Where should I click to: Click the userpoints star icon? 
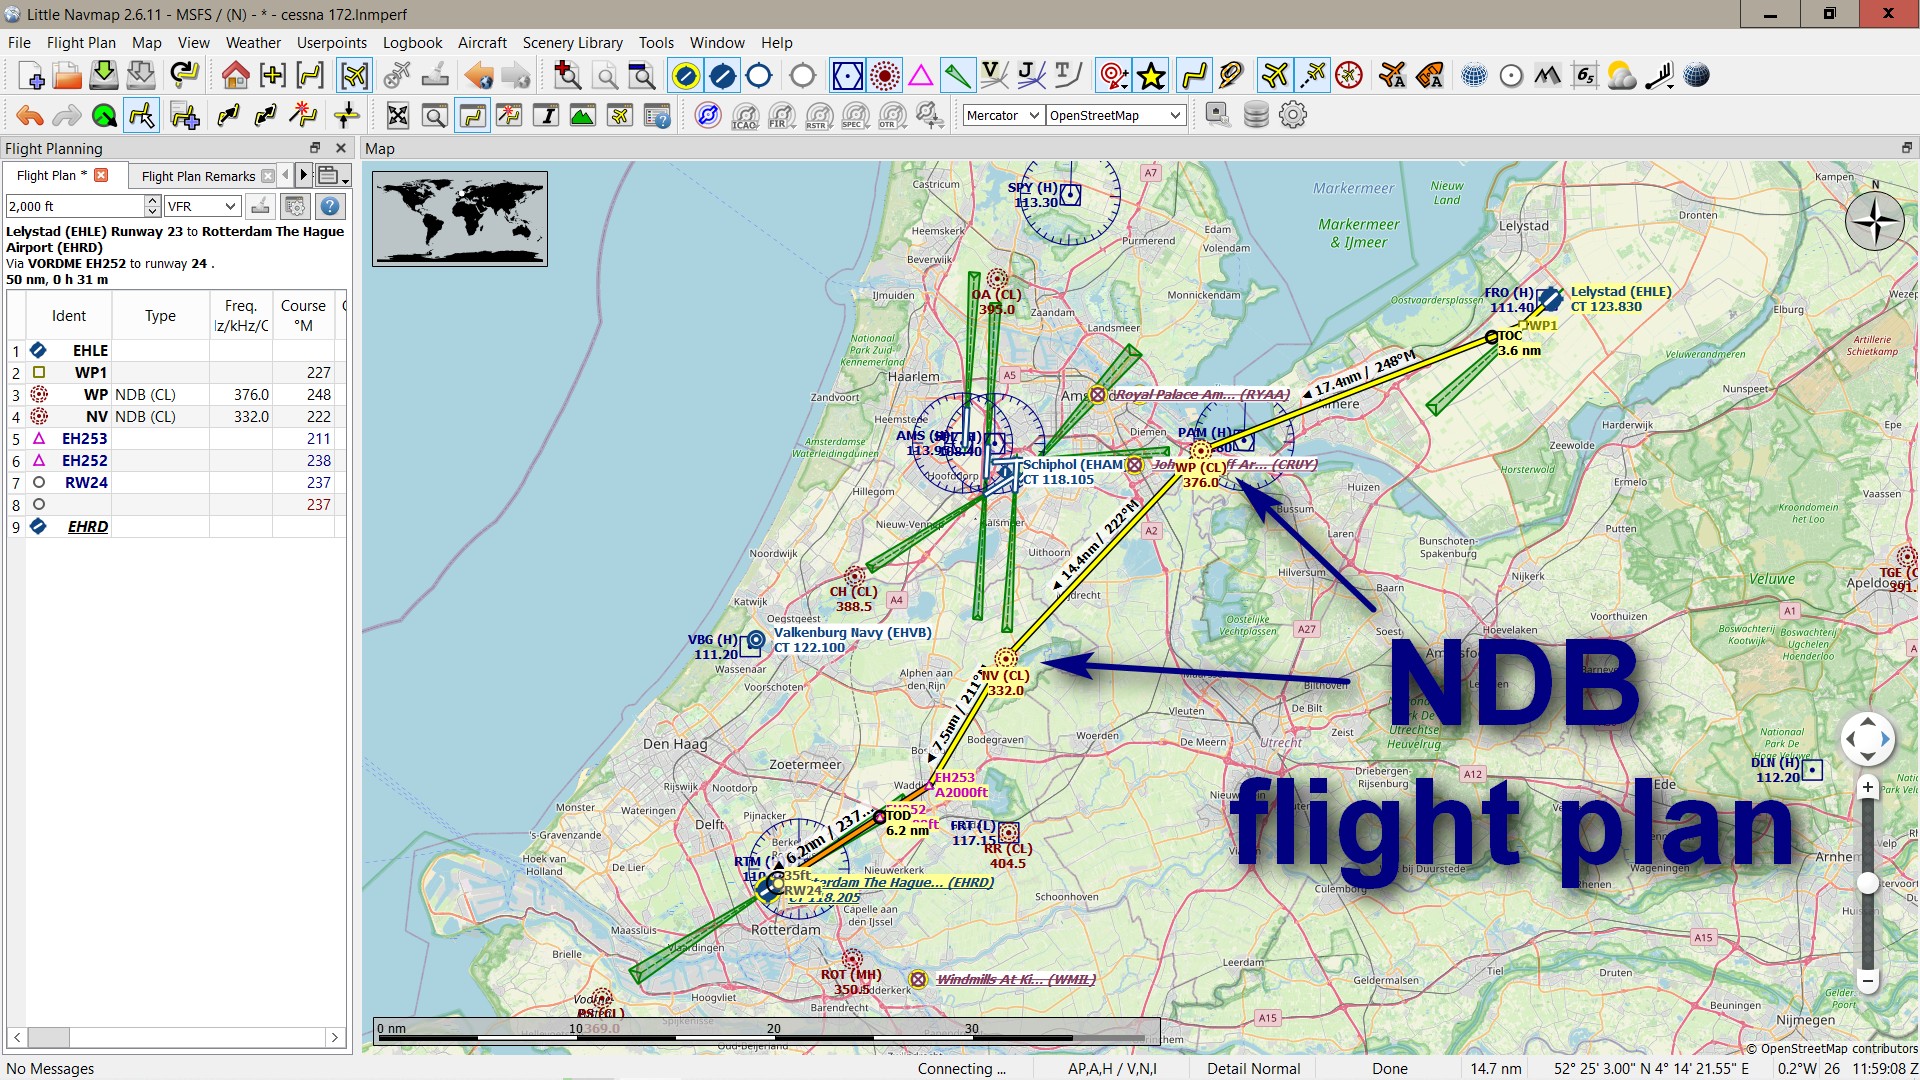(1151, 75)
